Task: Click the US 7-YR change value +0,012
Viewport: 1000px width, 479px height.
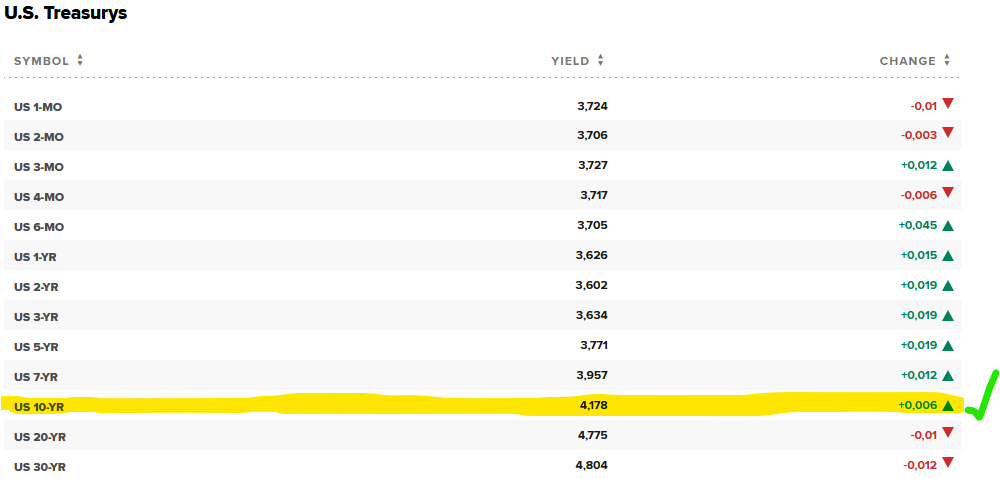Action: (918, 376)
